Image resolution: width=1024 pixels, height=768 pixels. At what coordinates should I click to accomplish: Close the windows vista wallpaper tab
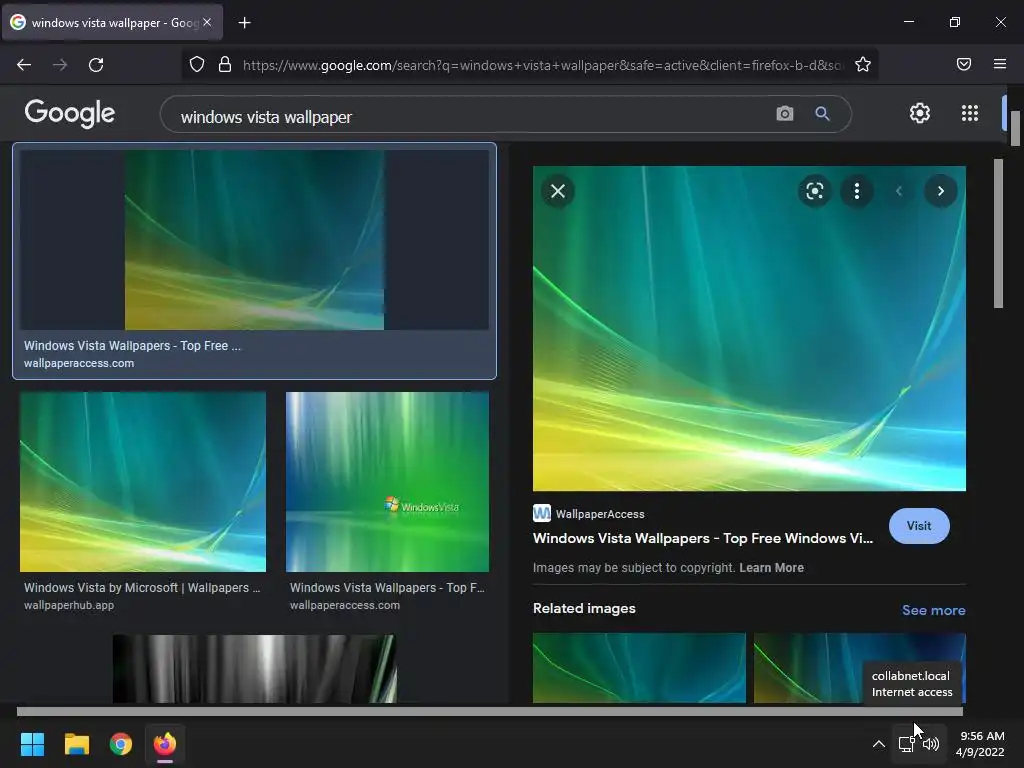pos(207,22)
